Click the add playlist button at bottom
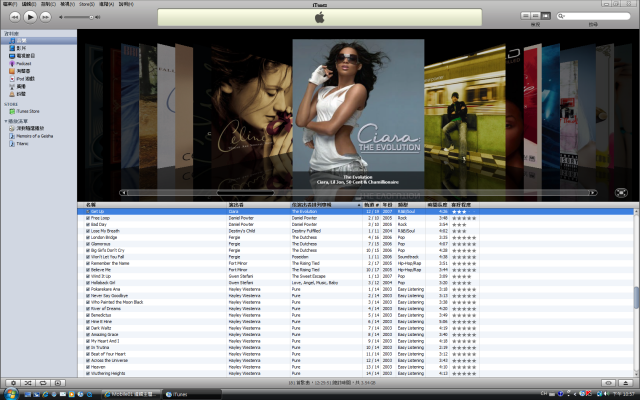This screenshot has width=640, height=400. 13,383
